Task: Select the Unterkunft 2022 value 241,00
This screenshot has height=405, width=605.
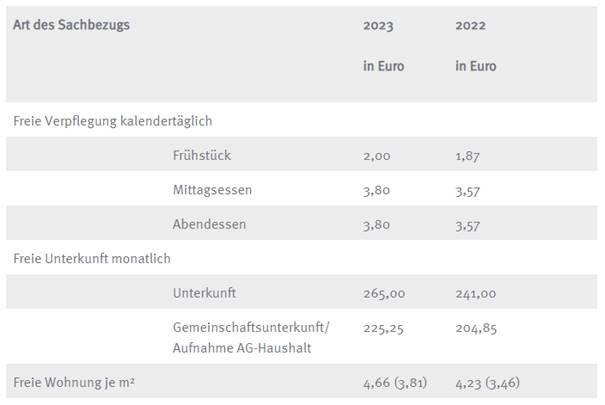Action: [x=476, y=294]
